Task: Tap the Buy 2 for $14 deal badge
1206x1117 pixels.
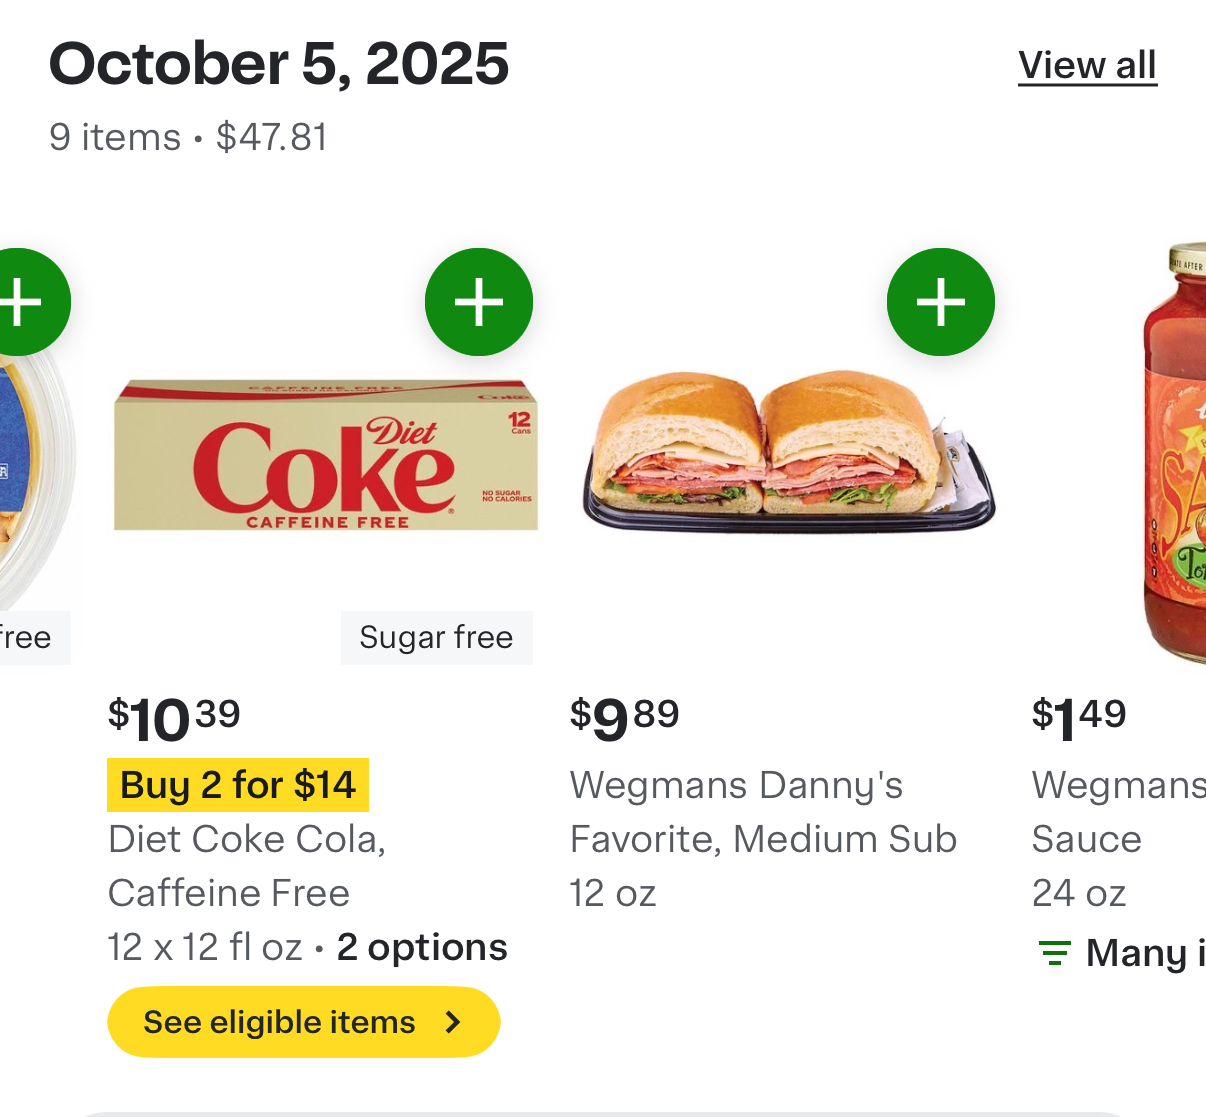Action: click(238, 785)
